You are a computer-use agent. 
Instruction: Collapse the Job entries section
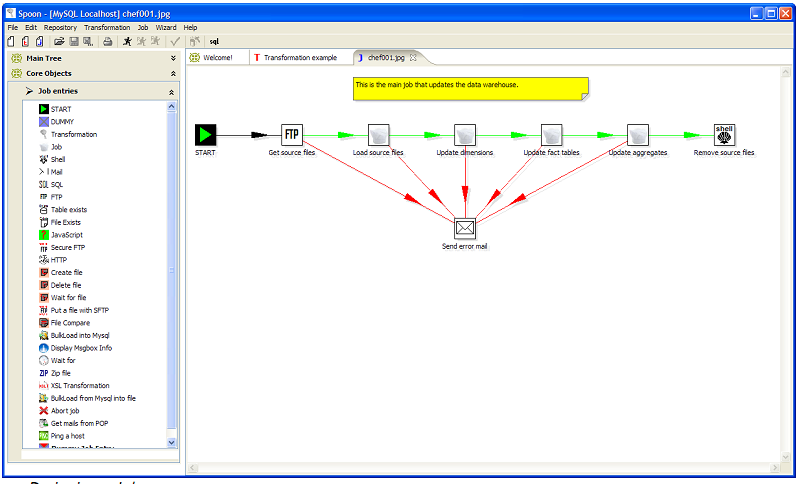coord(170,91)
